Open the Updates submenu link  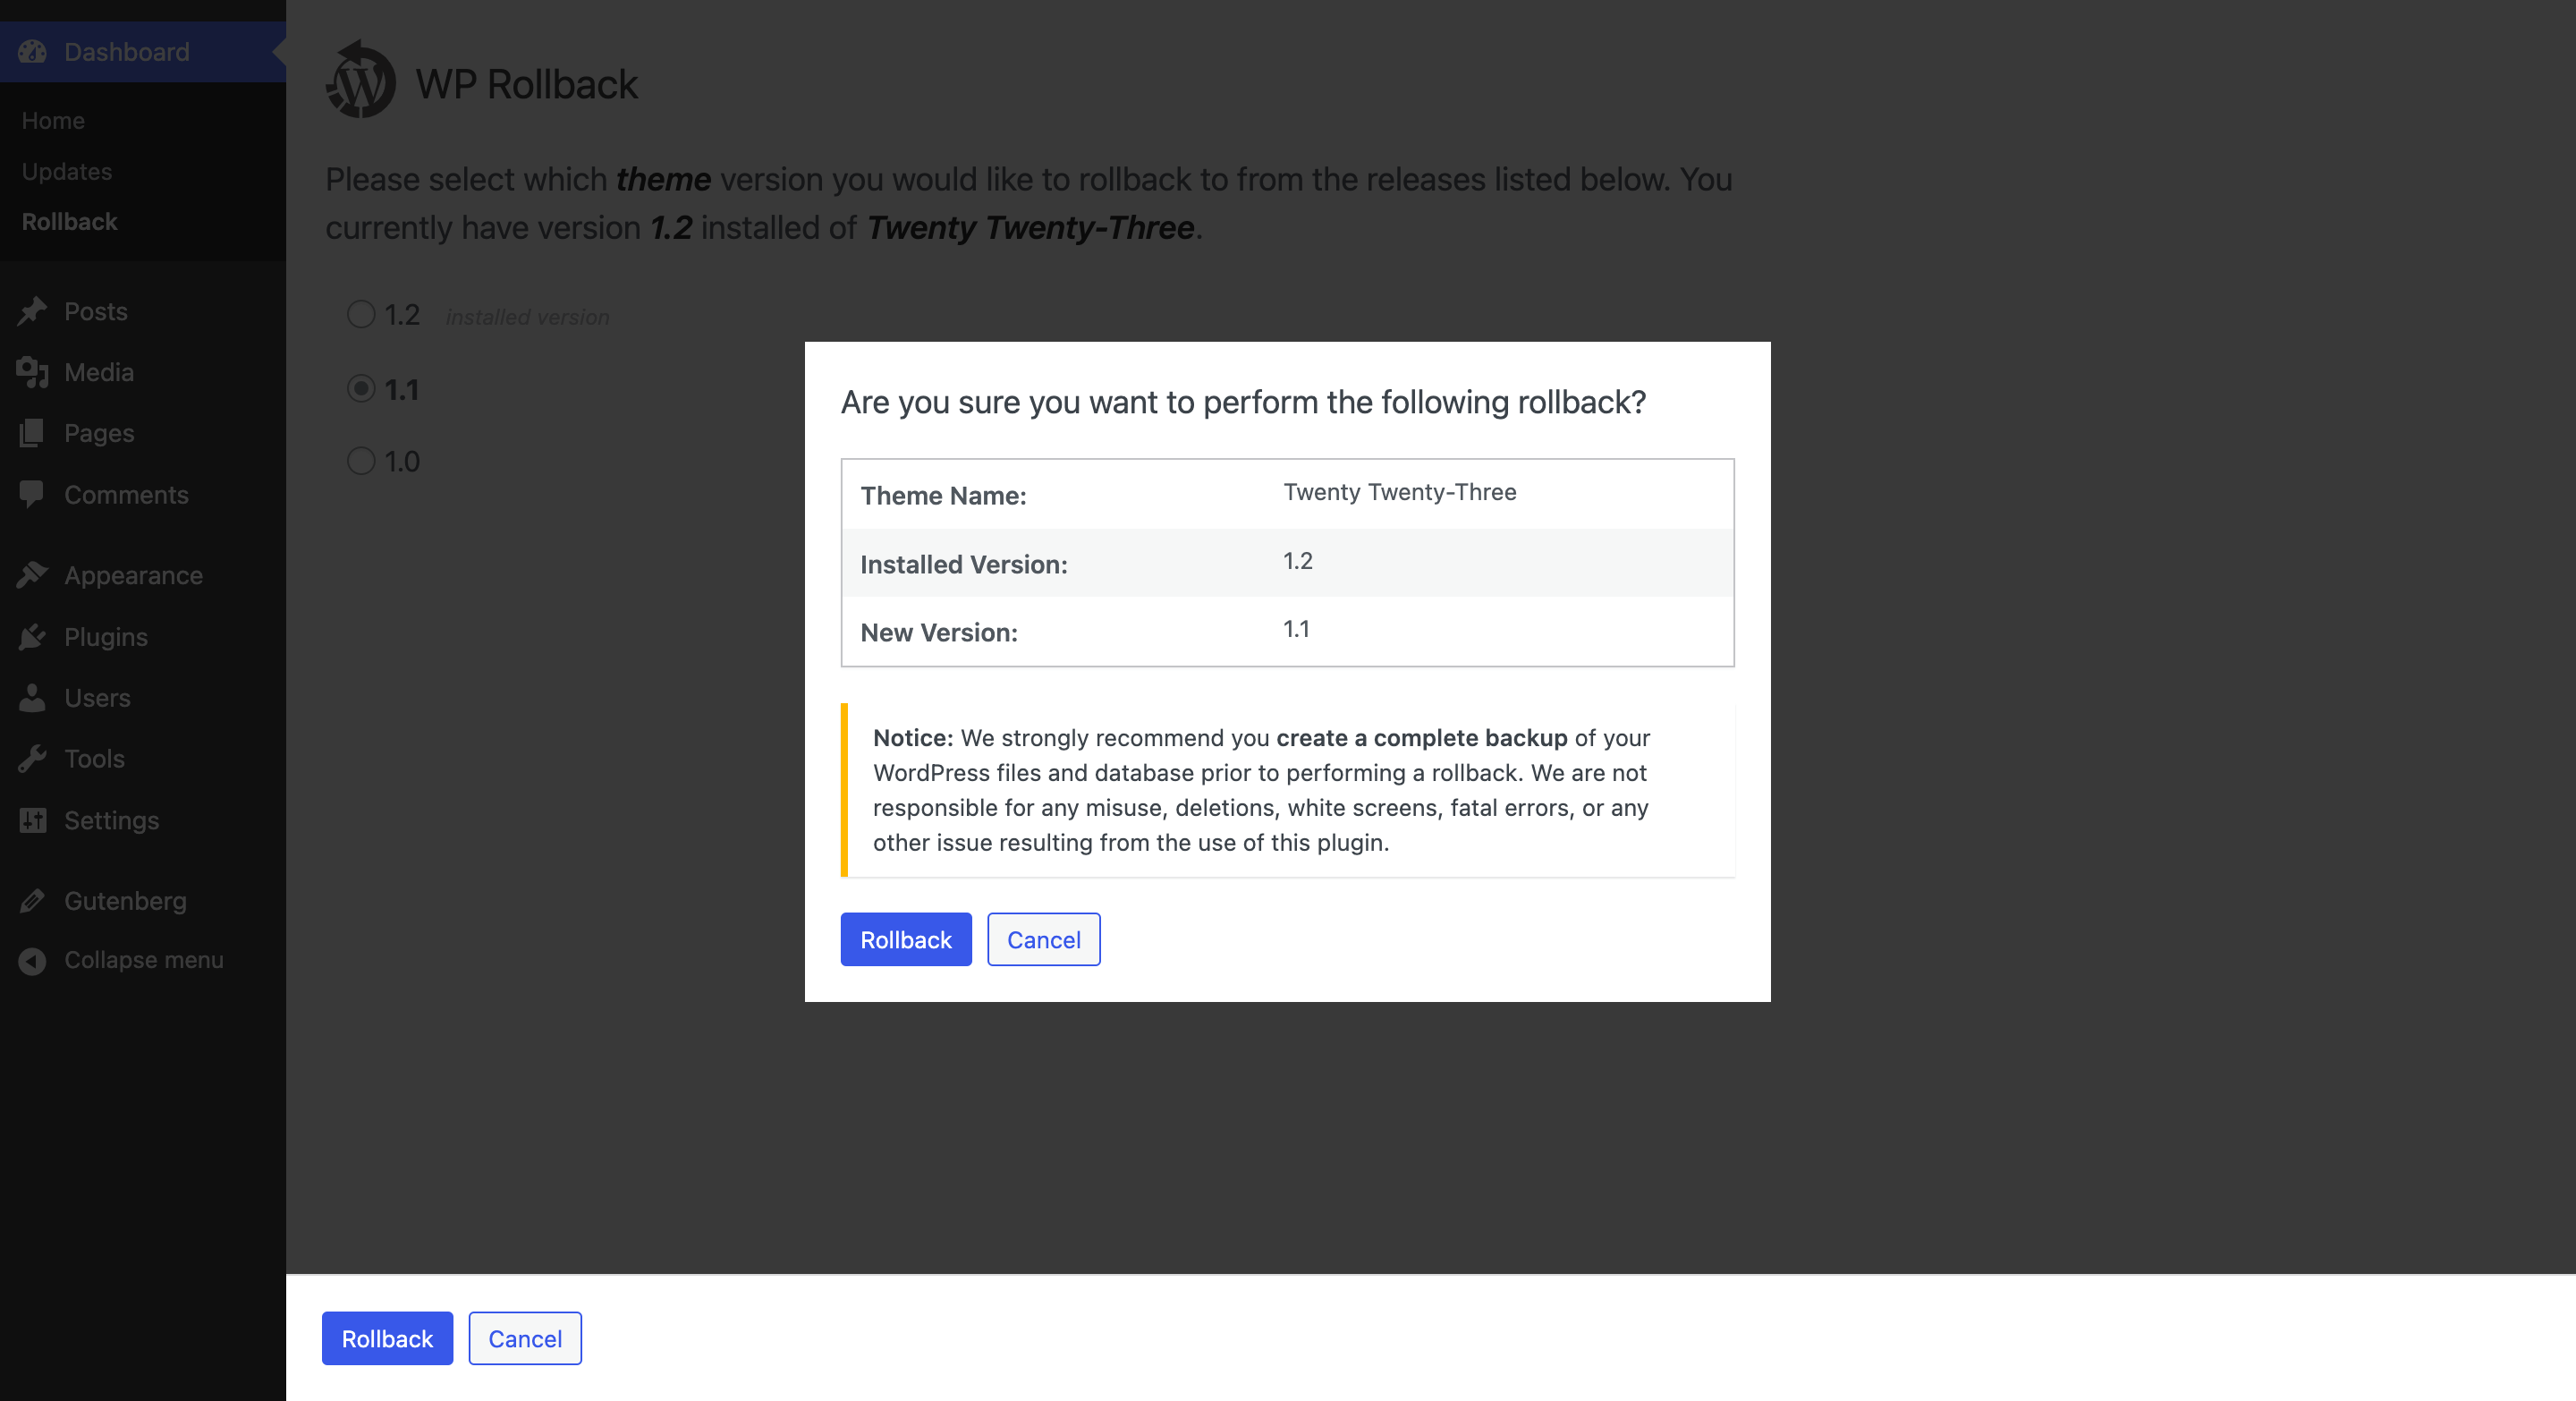click(x=67, y=171)
